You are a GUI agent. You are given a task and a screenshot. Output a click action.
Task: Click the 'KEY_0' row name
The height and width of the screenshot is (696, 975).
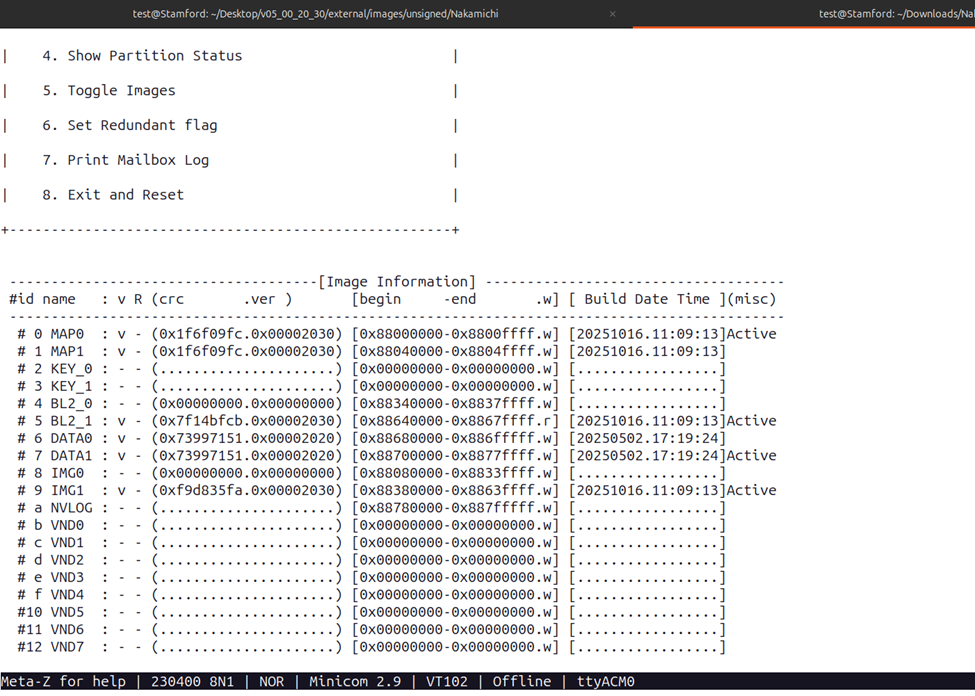[71, 369]
